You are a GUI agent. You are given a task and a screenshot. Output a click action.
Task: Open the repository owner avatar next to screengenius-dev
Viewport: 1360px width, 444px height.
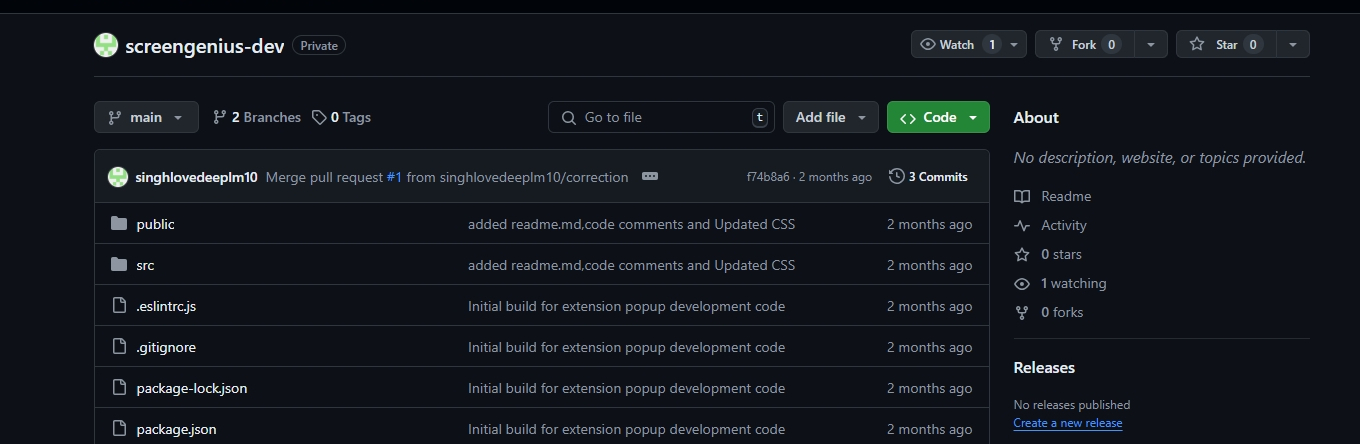pos(106,45)
